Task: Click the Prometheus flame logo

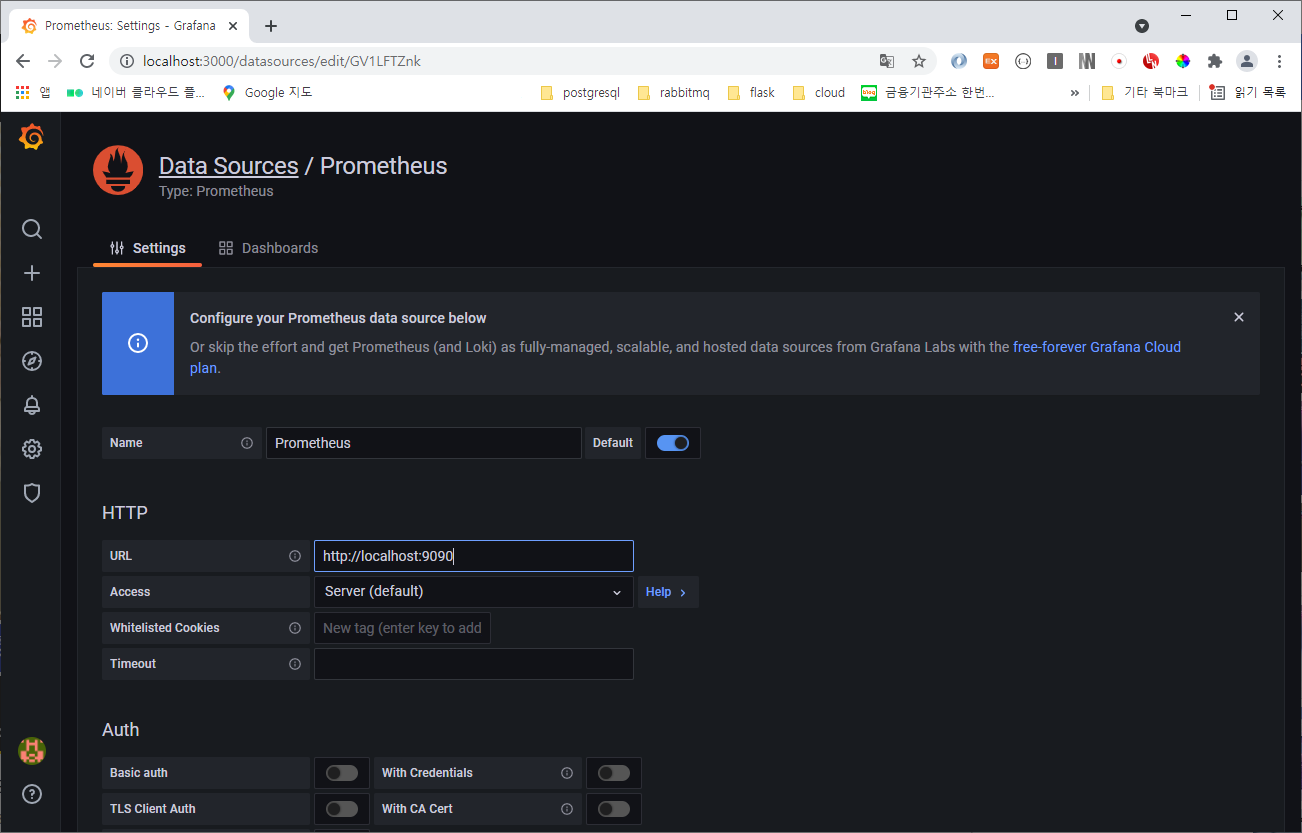Action: pyautogui.click(x=118, y=170)
